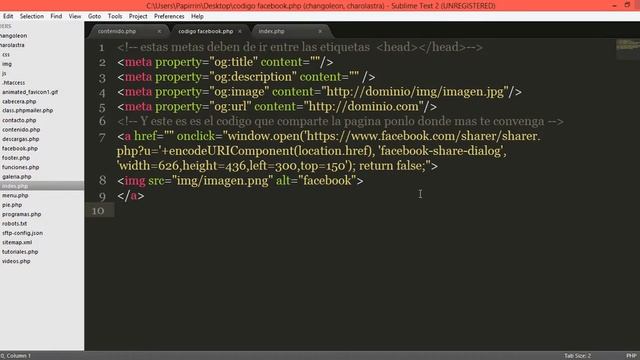The height and width of the screenshot is (360, 640).
Task: Open pie.php in the sidebar
Action: point(12,205)
